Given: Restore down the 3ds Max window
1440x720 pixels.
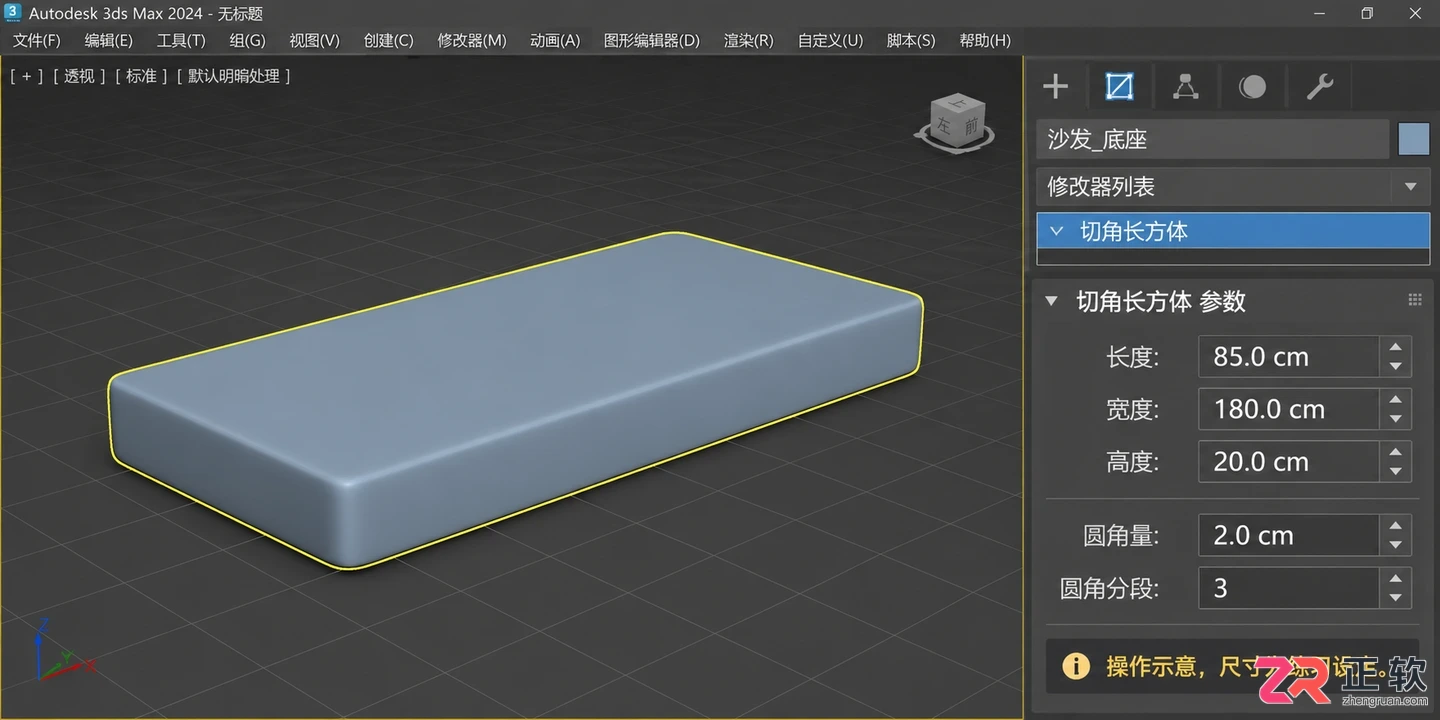Looking at the screenshot, I should 1367,13.
